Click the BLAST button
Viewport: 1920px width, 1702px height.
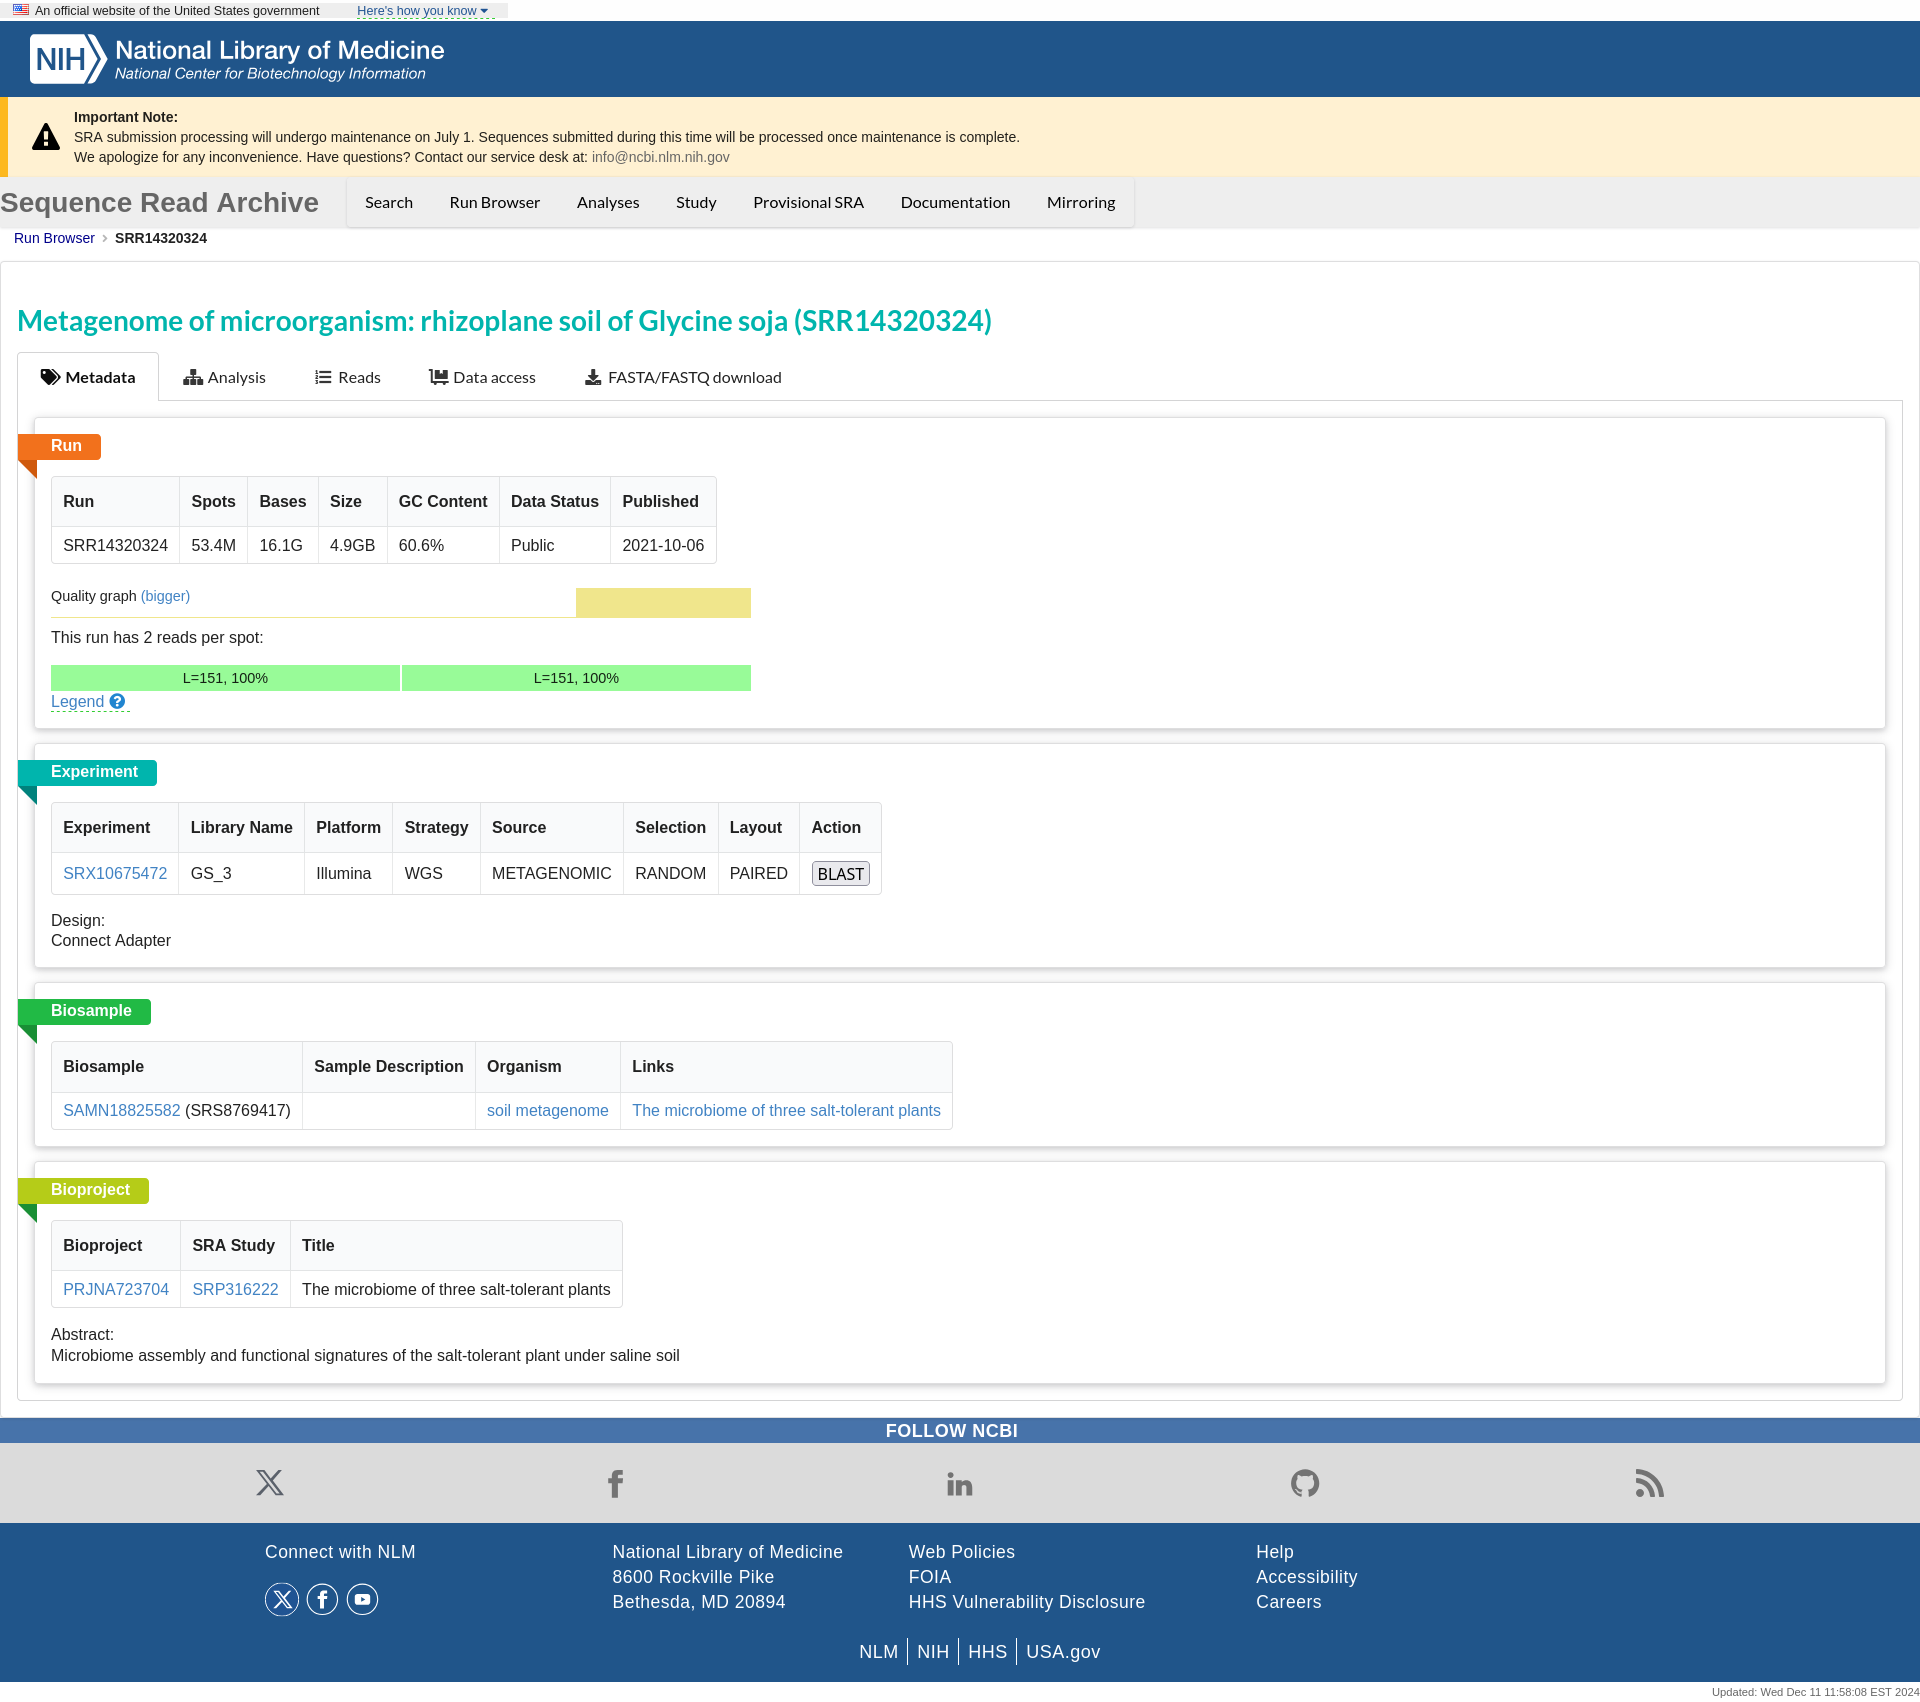coord(840,873)
